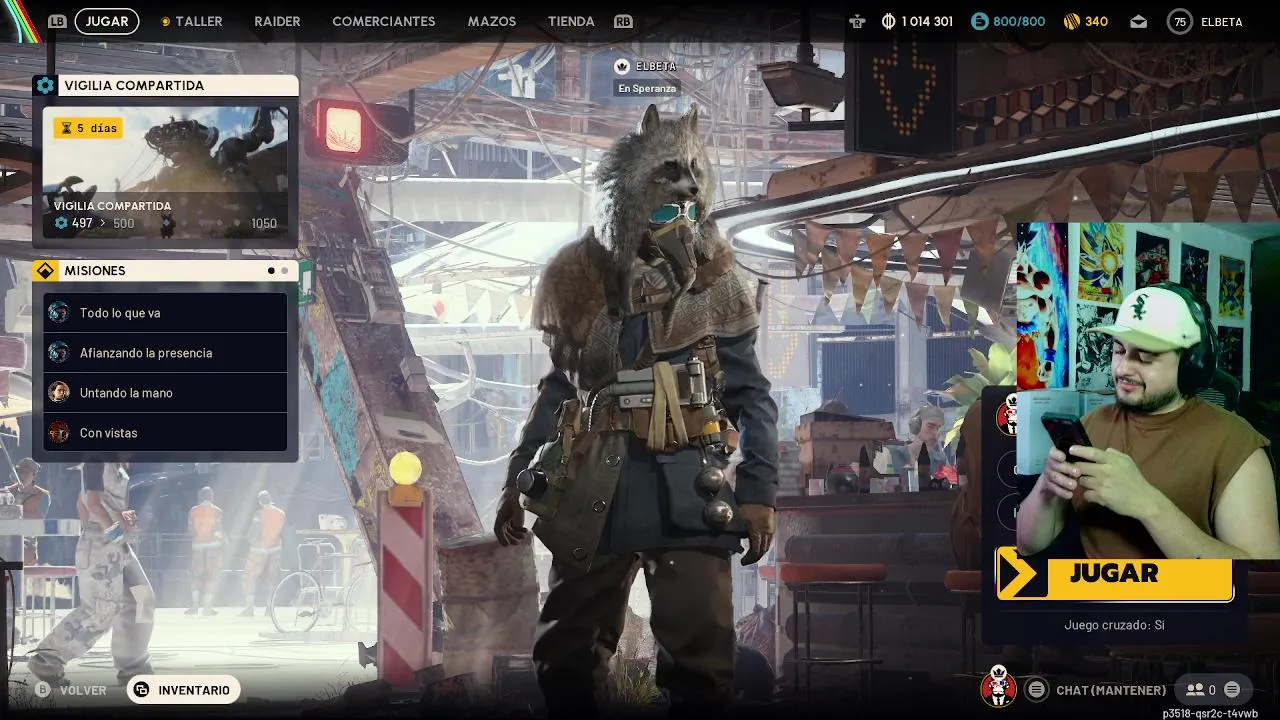Click the 5 días timer badge

pyautogui.click(x=88, y=128)
